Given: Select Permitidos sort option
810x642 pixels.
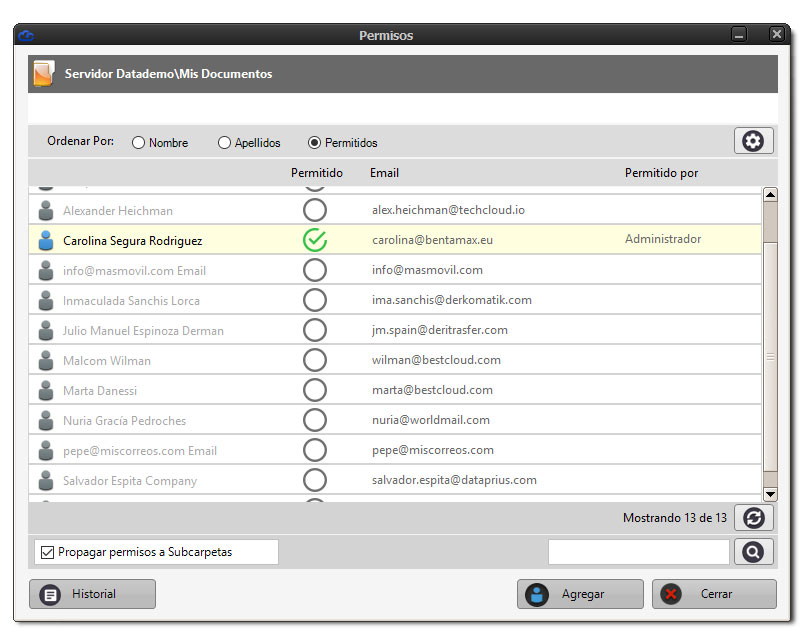Looking at the screenshot, I should 314,143.
